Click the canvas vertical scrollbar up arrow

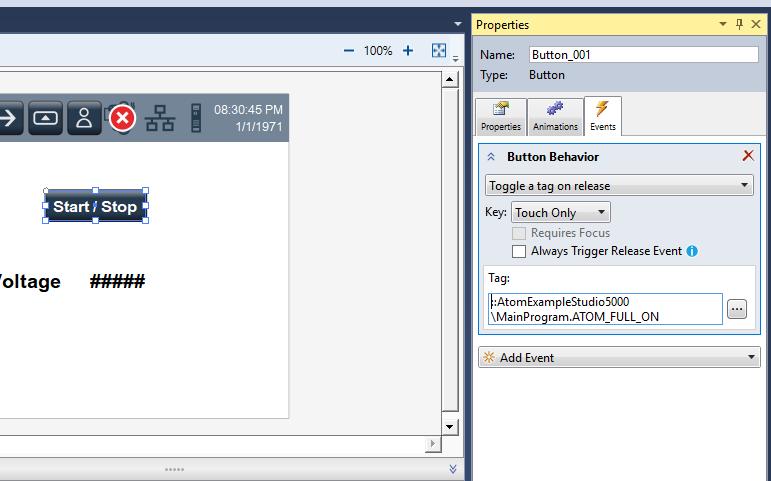[449, 79]
